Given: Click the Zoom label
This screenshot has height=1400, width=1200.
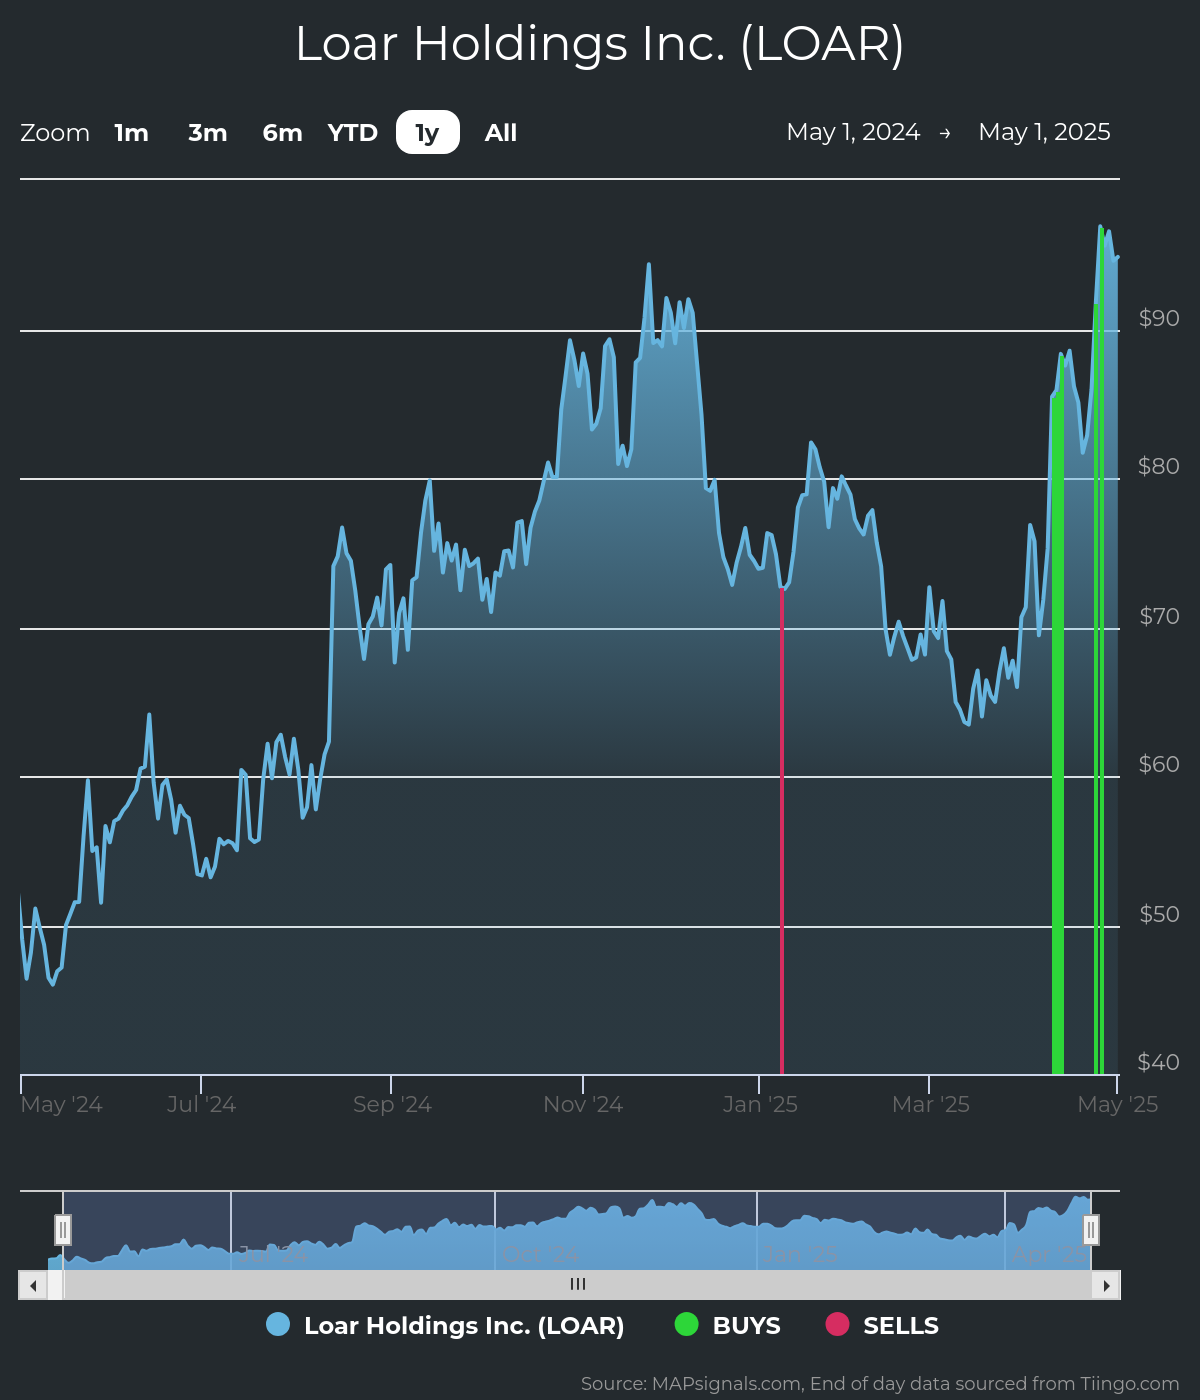Looking at the screenshot, I should click(55, 133).
